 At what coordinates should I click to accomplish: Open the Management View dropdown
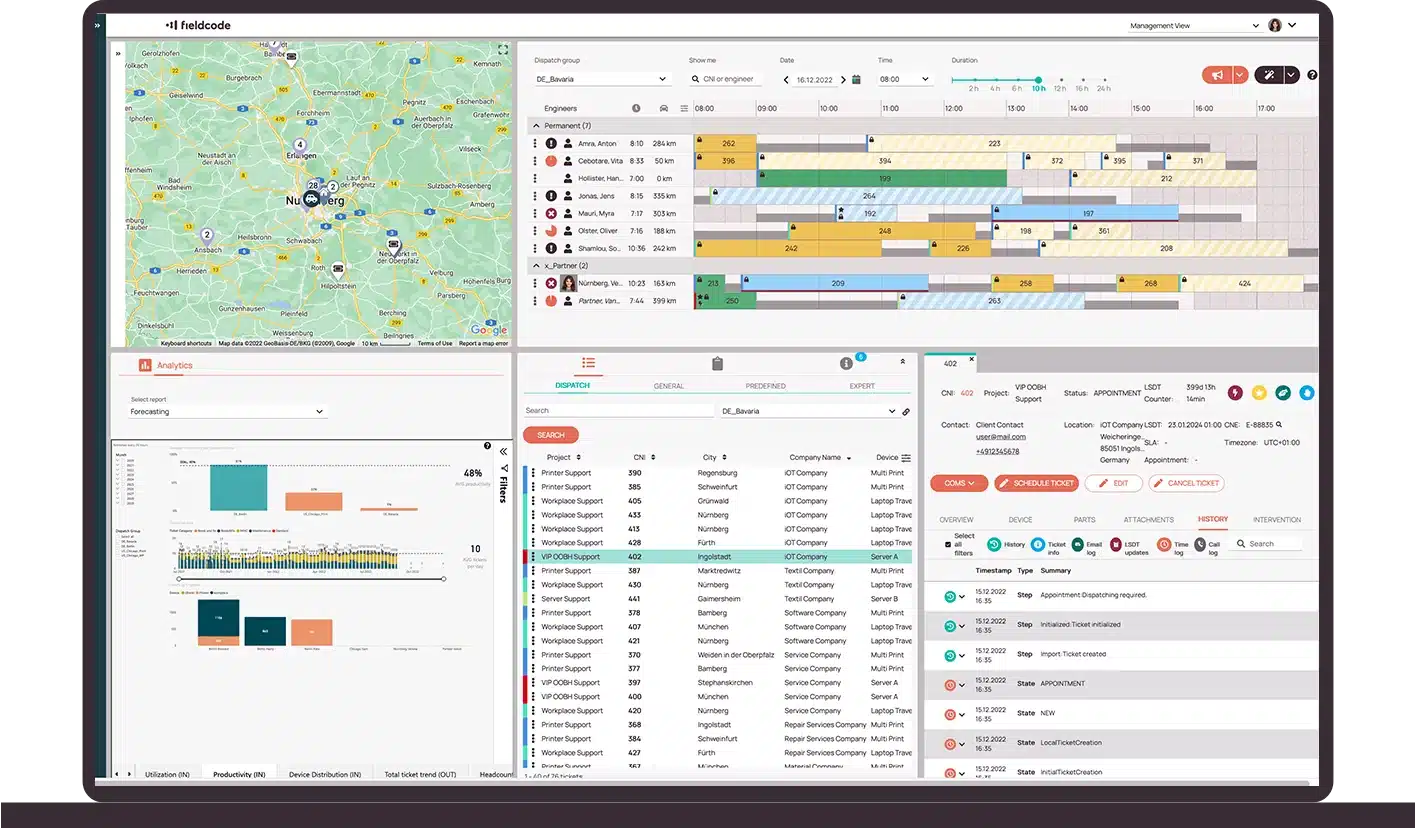coord(1193,25)
